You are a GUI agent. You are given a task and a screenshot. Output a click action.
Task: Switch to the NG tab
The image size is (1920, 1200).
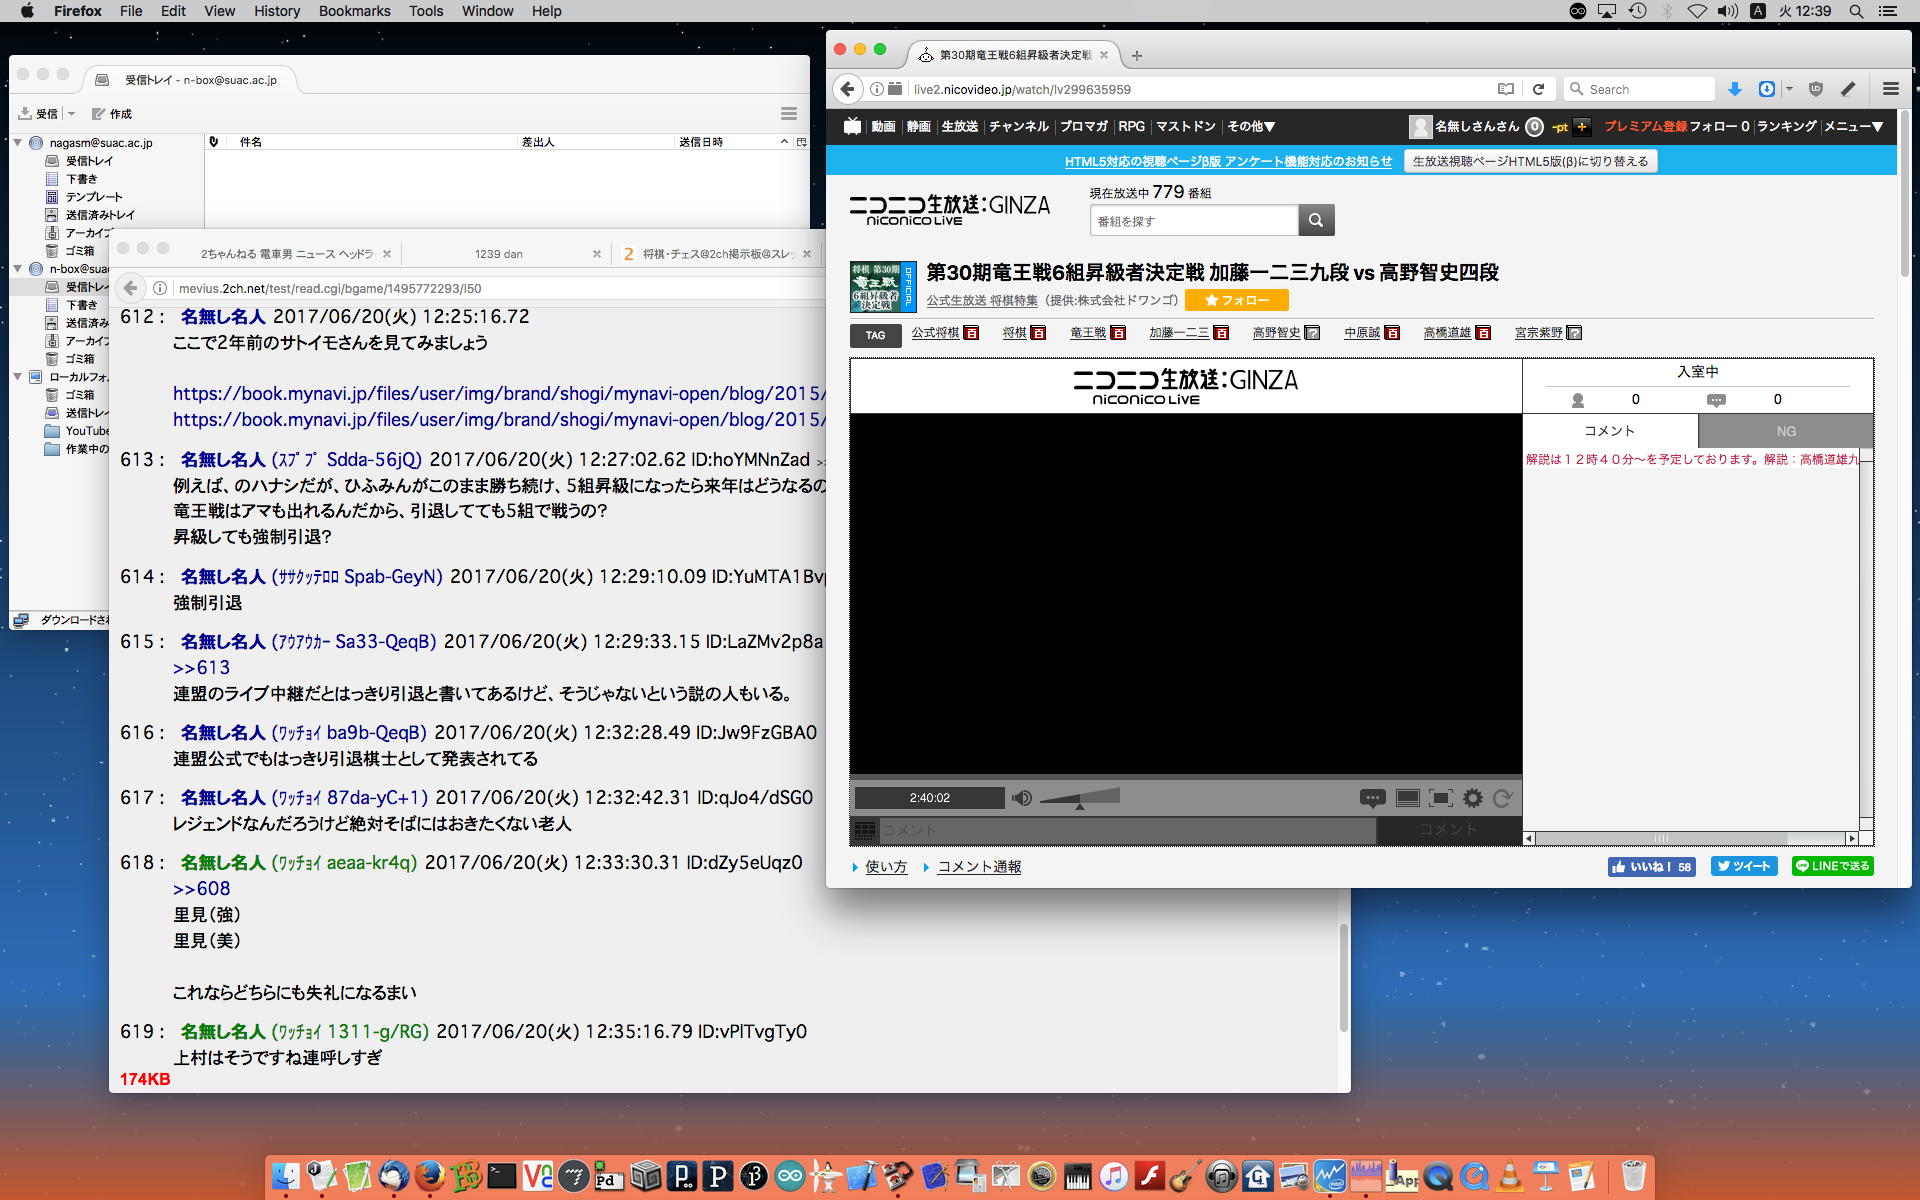[x=1786, y=431]
